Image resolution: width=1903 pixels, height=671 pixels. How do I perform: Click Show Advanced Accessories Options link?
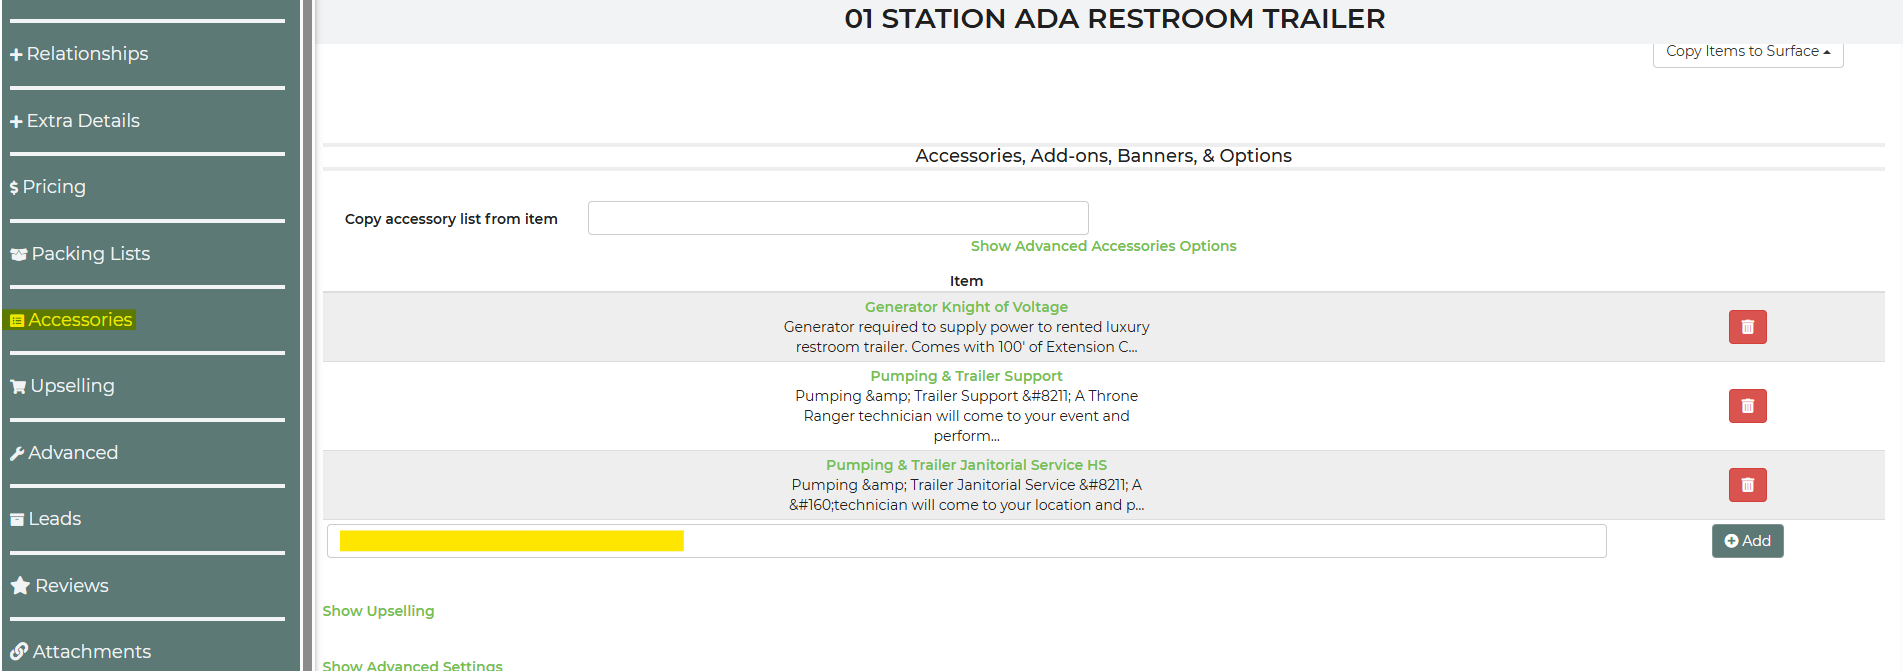pyautogui.click(x=1103, y=246)
